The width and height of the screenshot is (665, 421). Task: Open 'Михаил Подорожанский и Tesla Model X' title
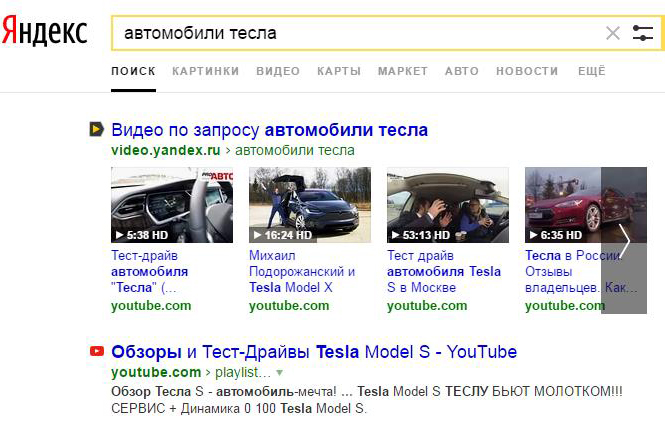302,271
